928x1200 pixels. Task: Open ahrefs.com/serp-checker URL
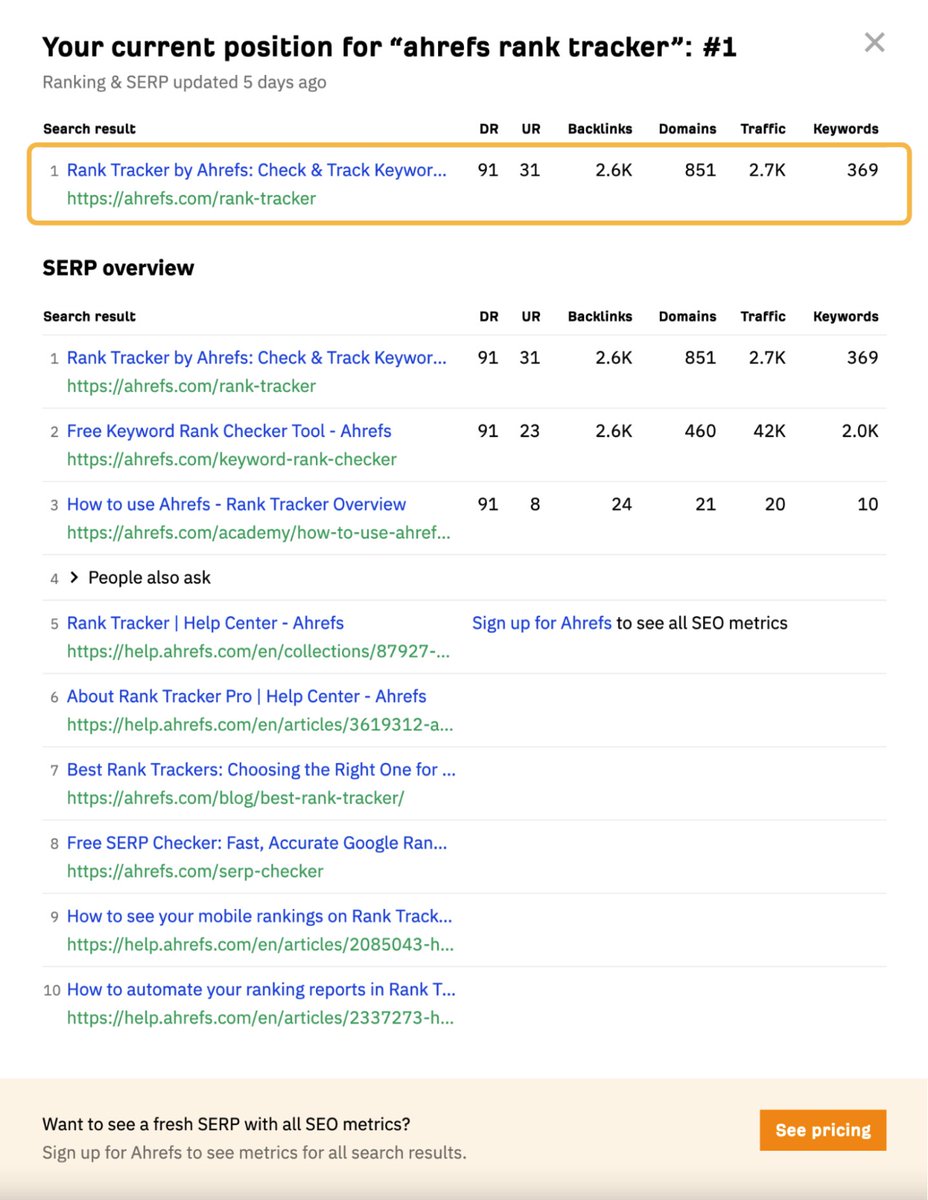(x=195, y=871)
